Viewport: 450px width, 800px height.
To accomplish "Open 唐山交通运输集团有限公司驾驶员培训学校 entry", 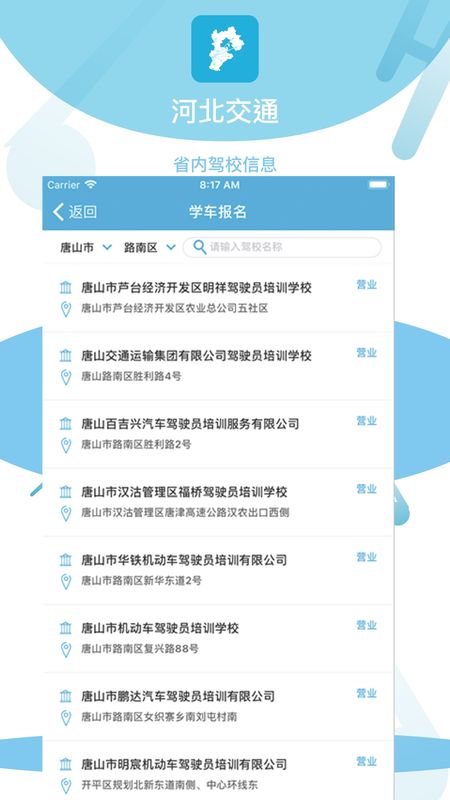I will (x=218, y=366).
